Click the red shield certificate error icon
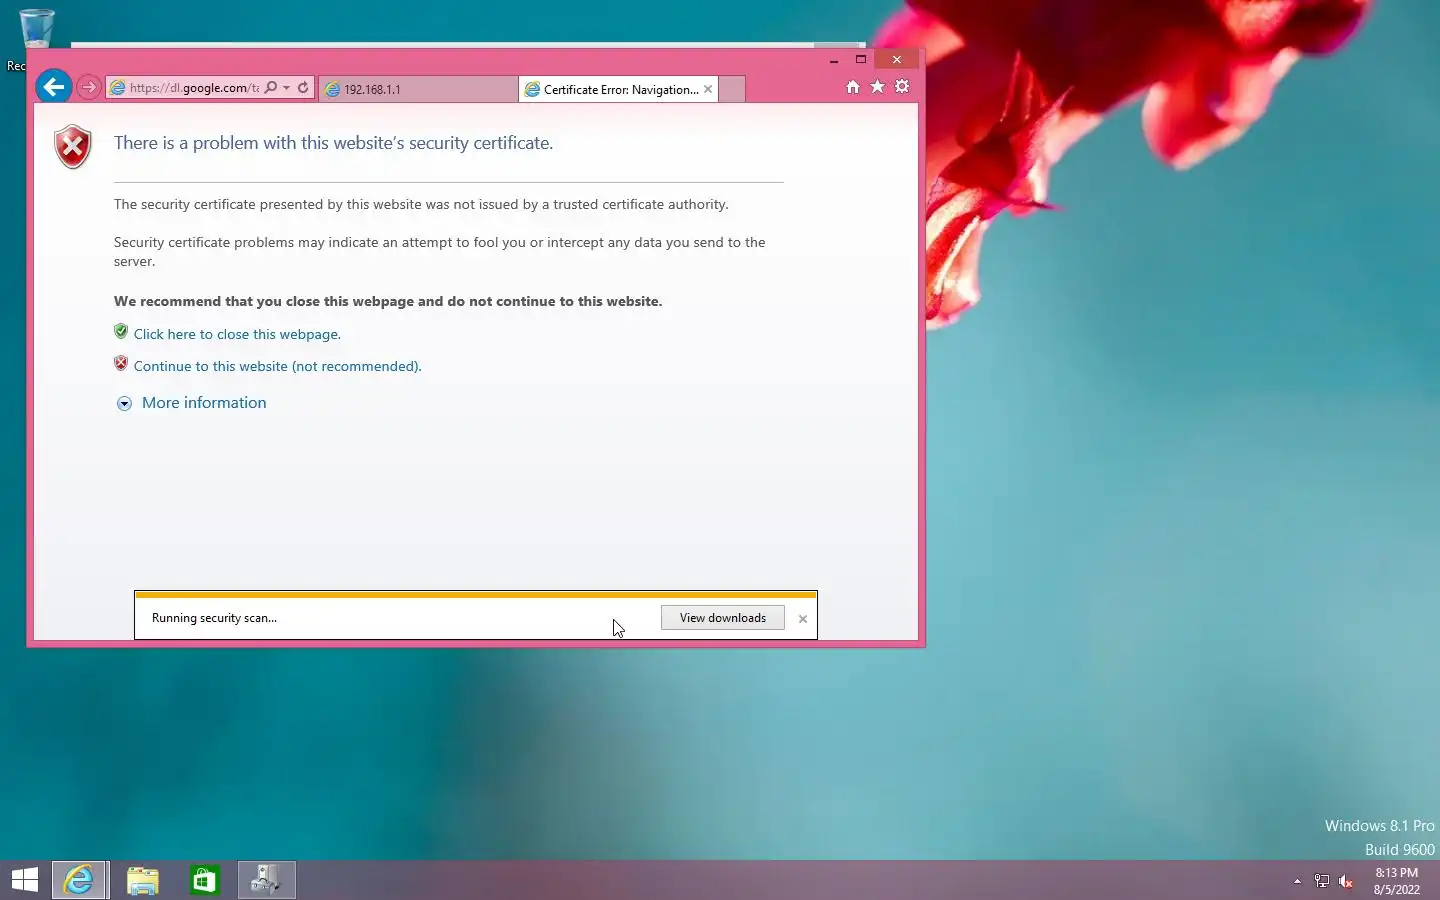 click(73, 147)
